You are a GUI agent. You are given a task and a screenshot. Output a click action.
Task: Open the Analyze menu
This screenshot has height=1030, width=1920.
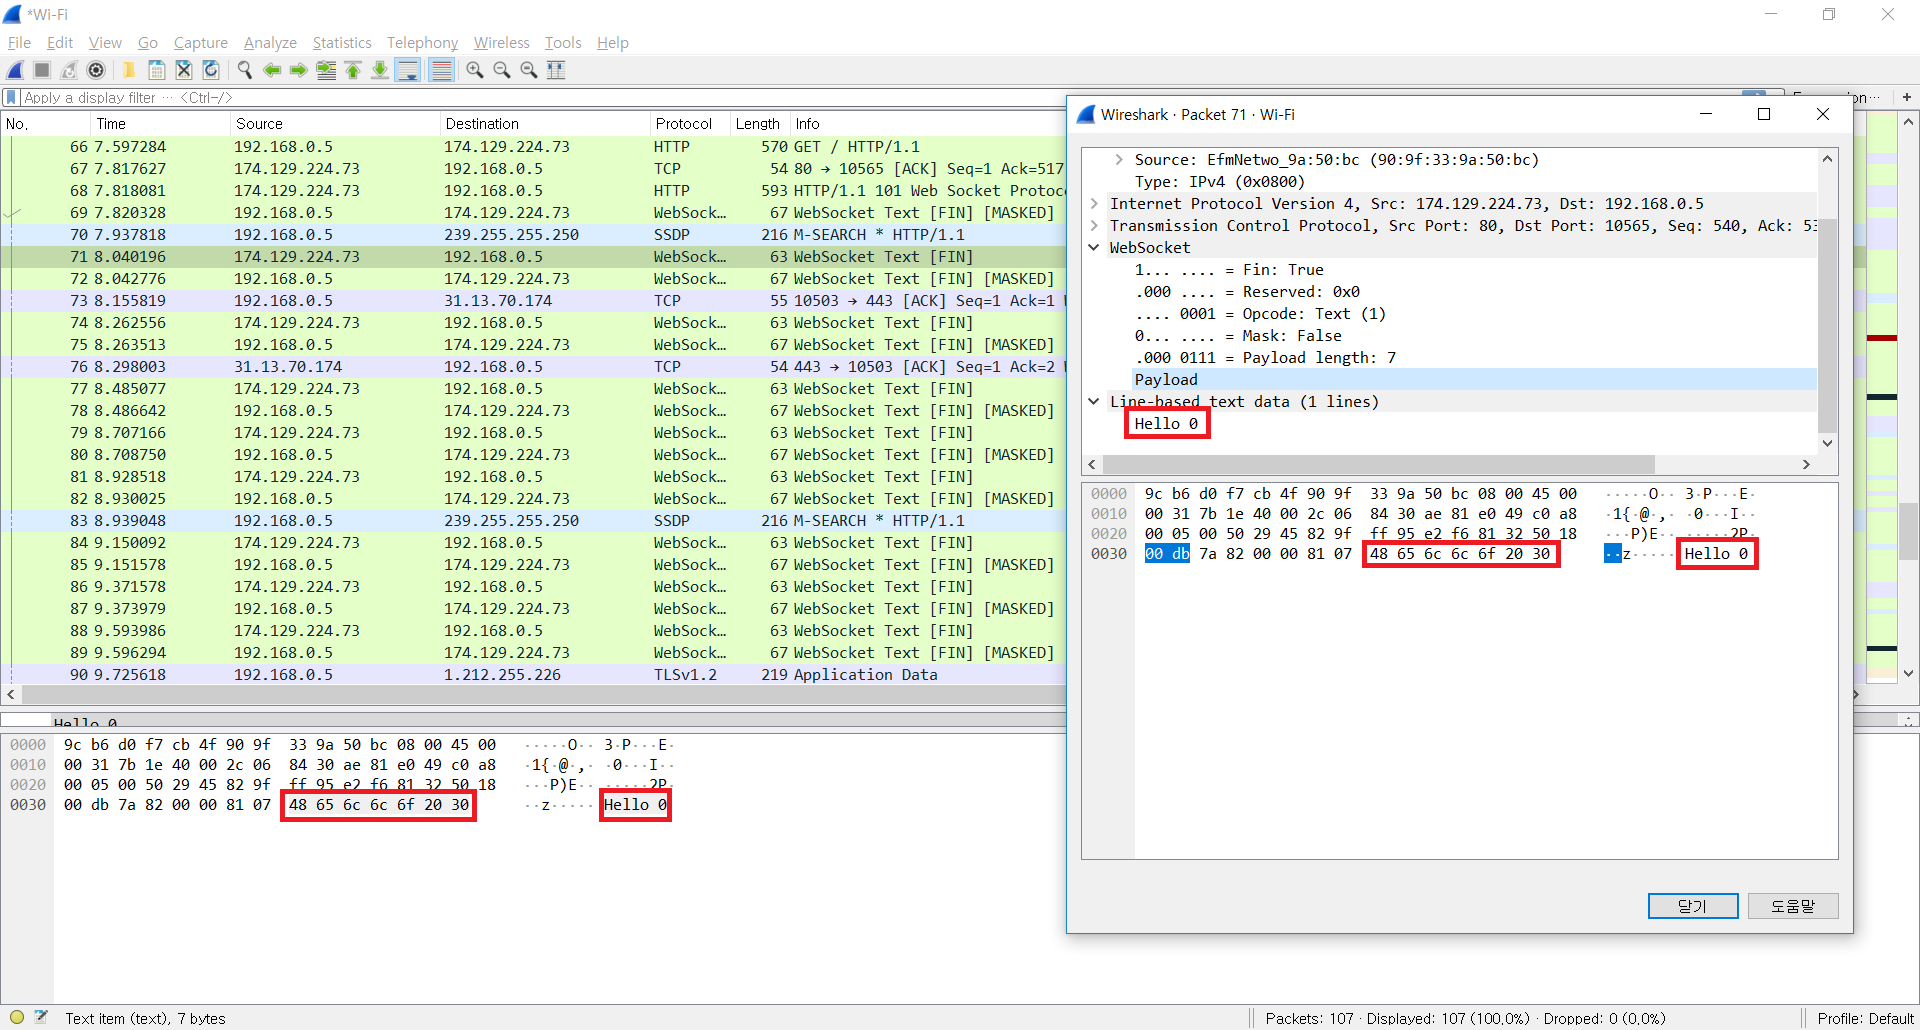click(x=270, y=43)
